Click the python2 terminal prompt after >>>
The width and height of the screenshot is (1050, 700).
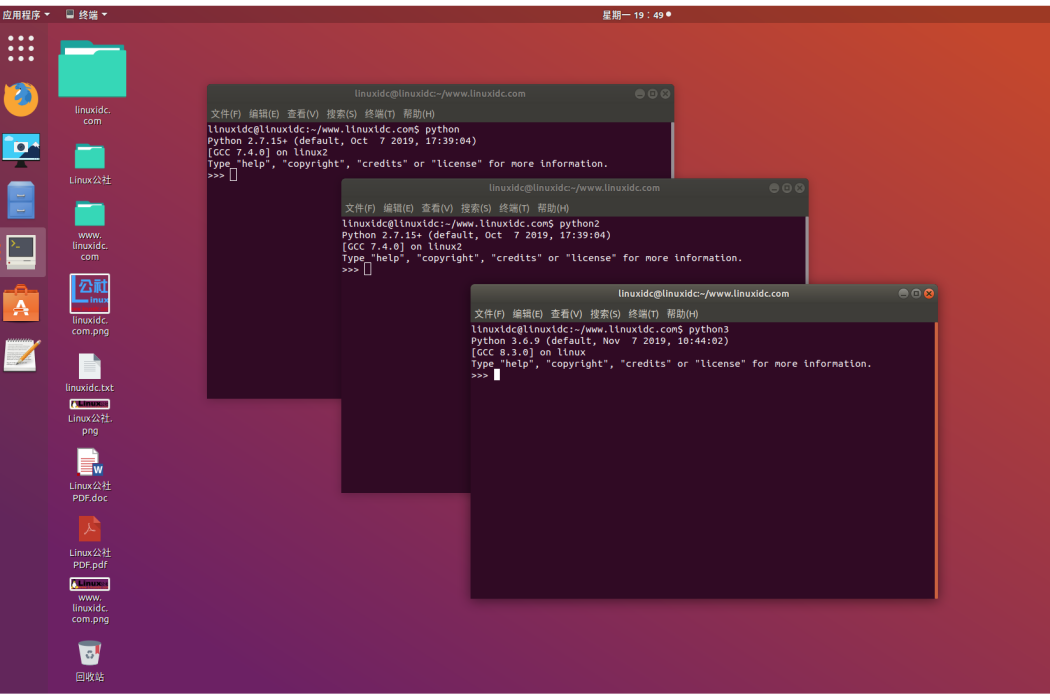[368, 269]
